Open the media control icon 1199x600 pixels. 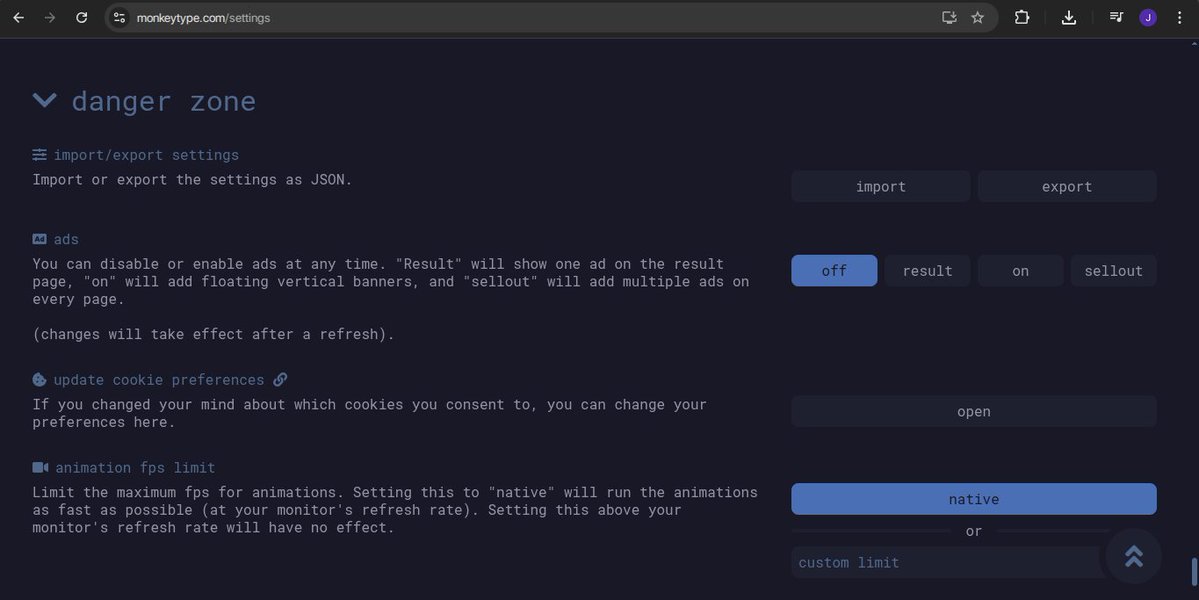click(x=1116, y=17)
